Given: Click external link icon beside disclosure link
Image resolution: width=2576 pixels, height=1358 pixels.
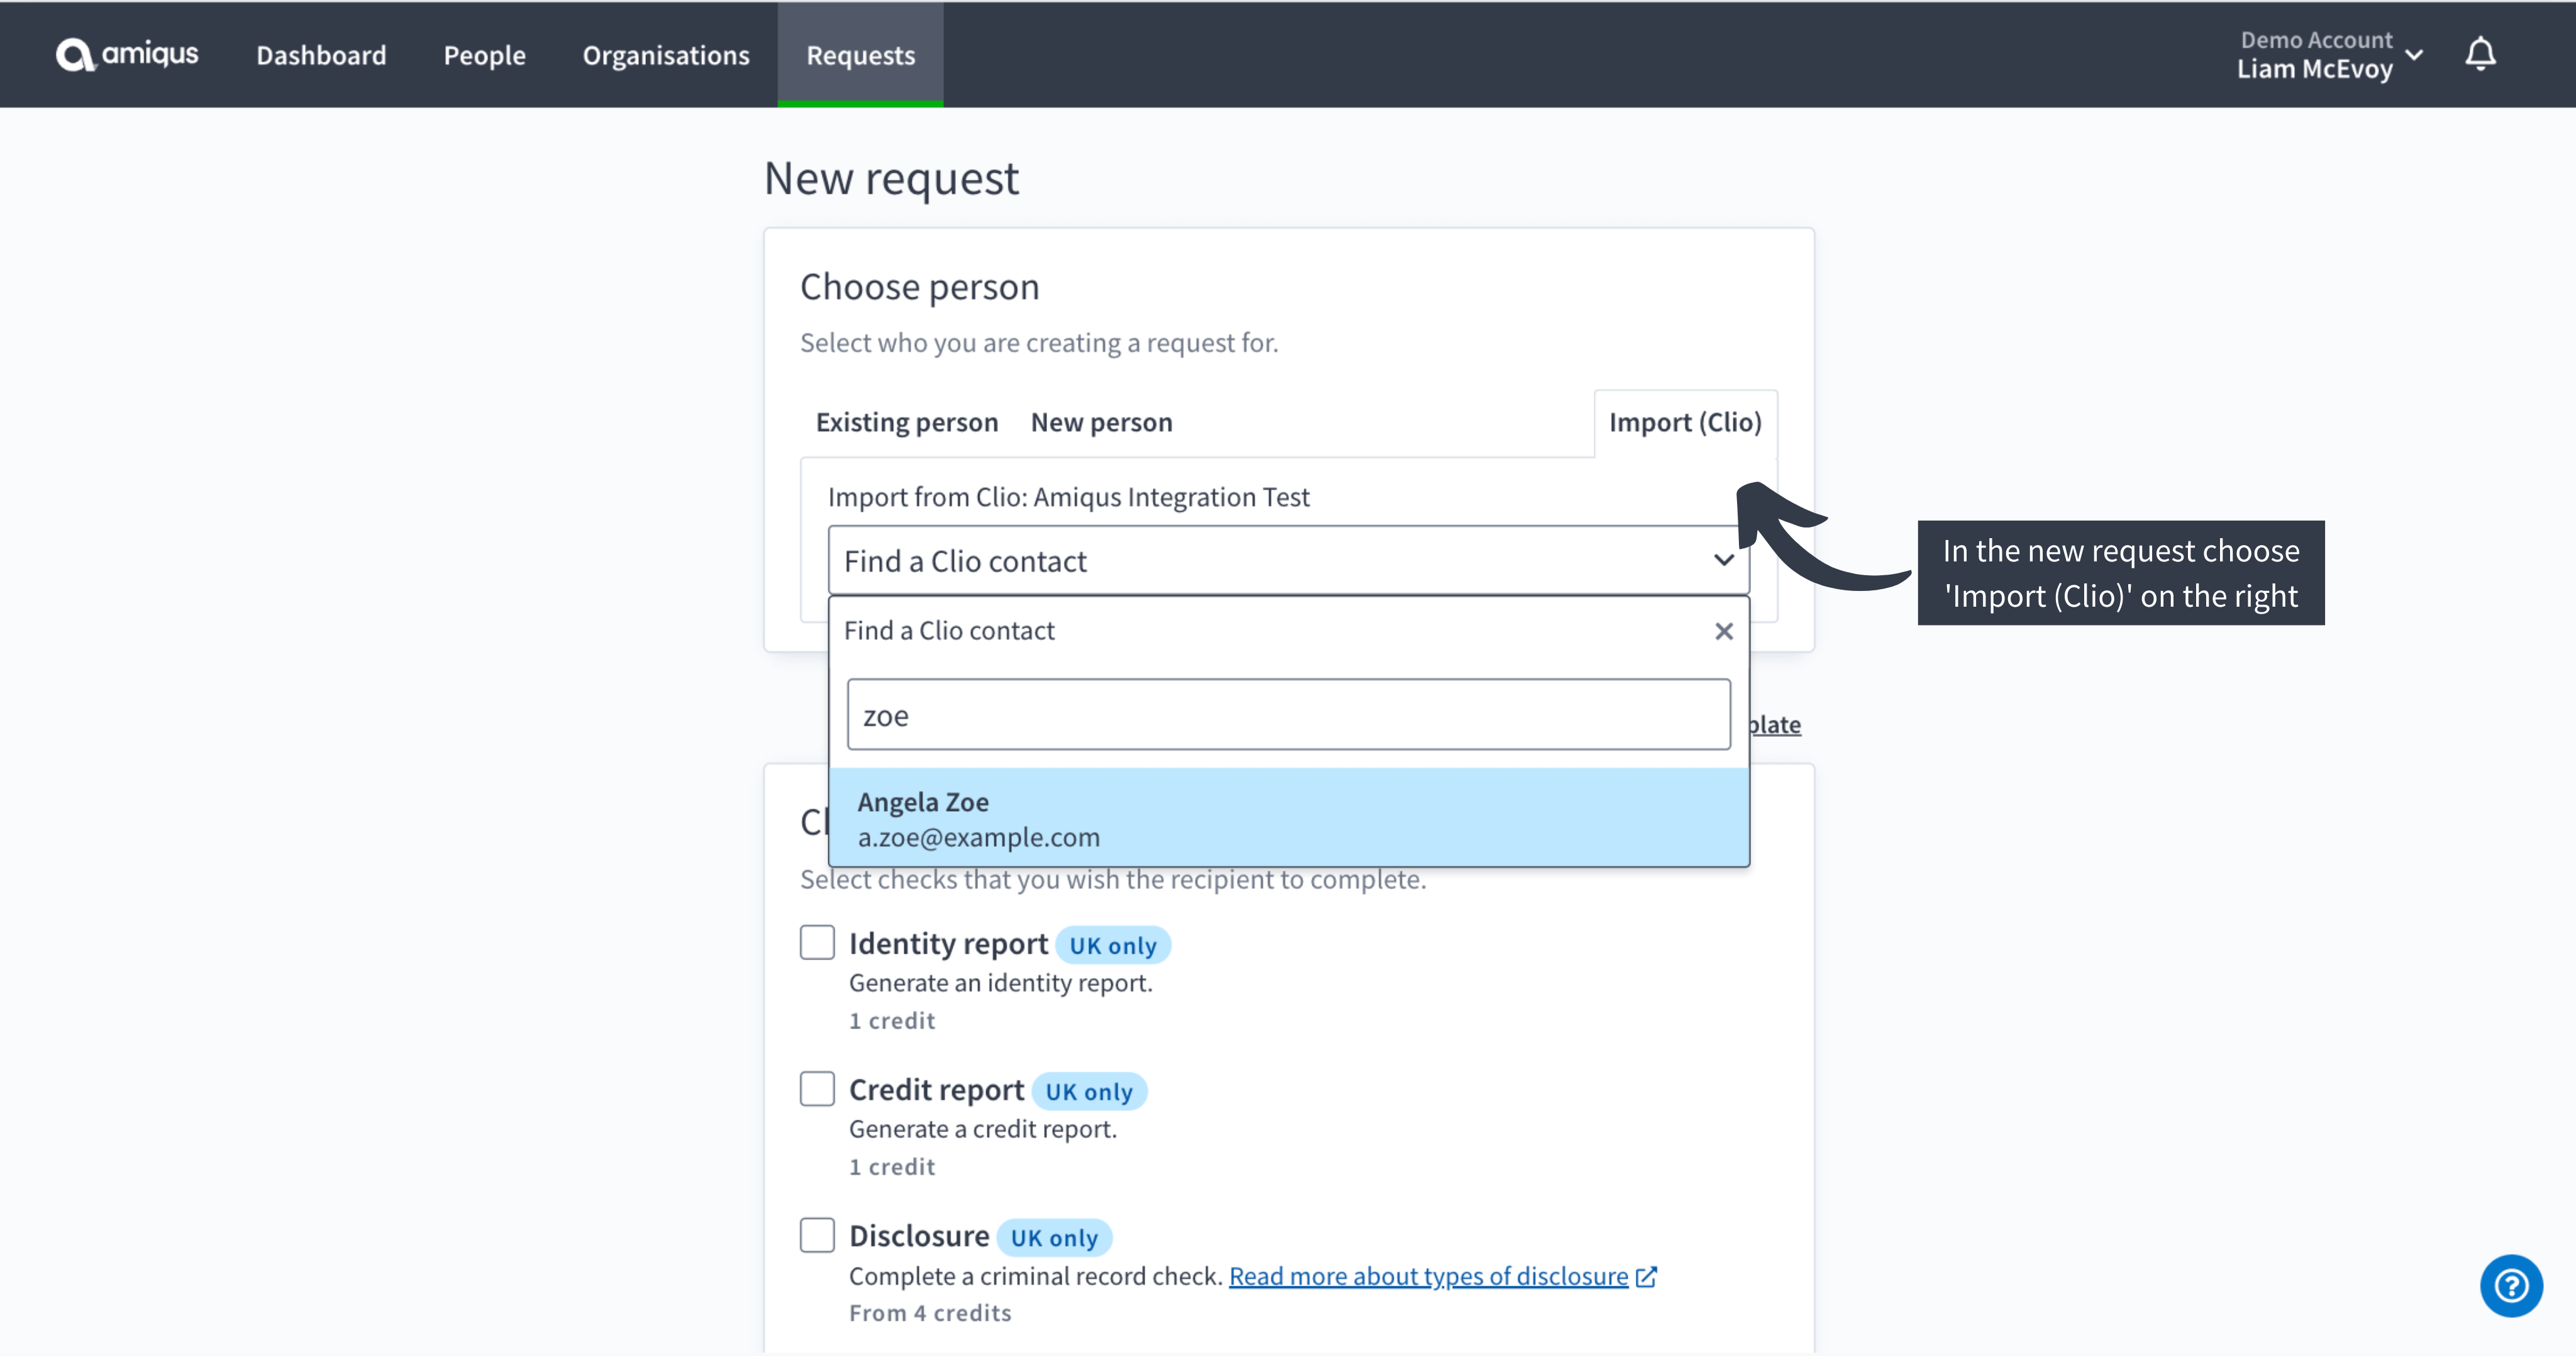Looking at the screenshot, I should 1646,1277.
